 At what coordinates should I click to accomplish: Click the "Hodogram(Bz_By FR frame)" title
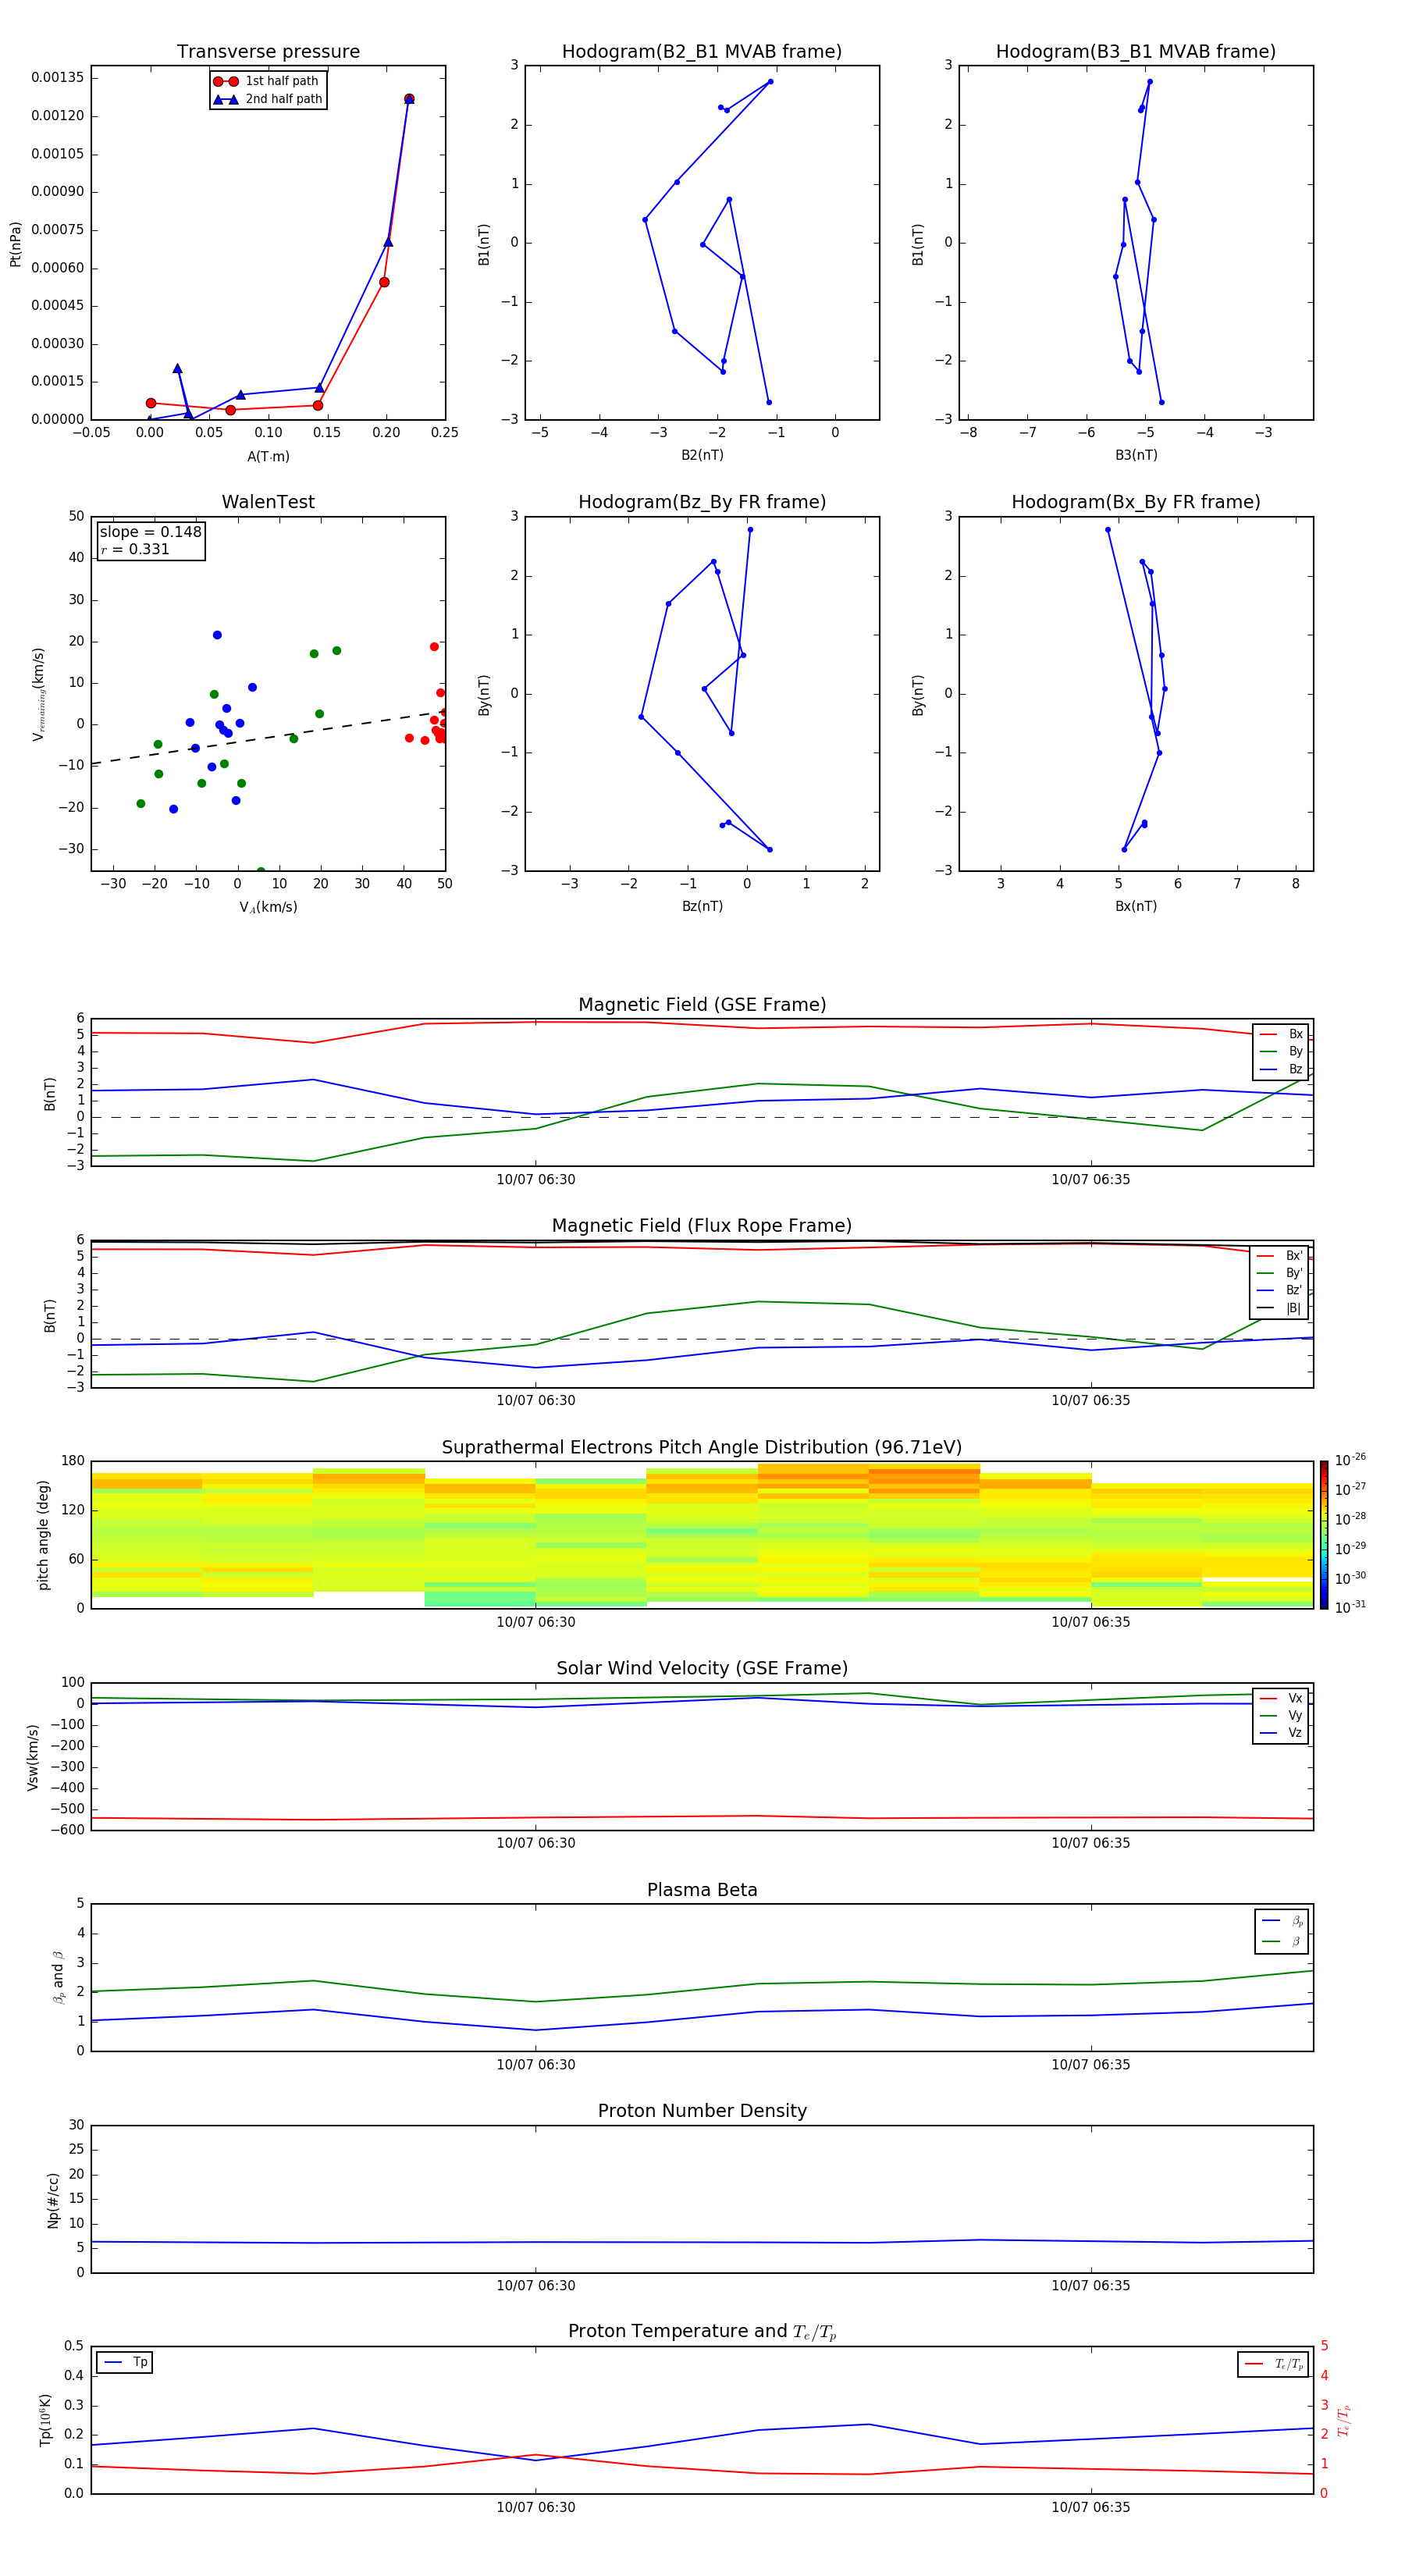tap(702, 502)
